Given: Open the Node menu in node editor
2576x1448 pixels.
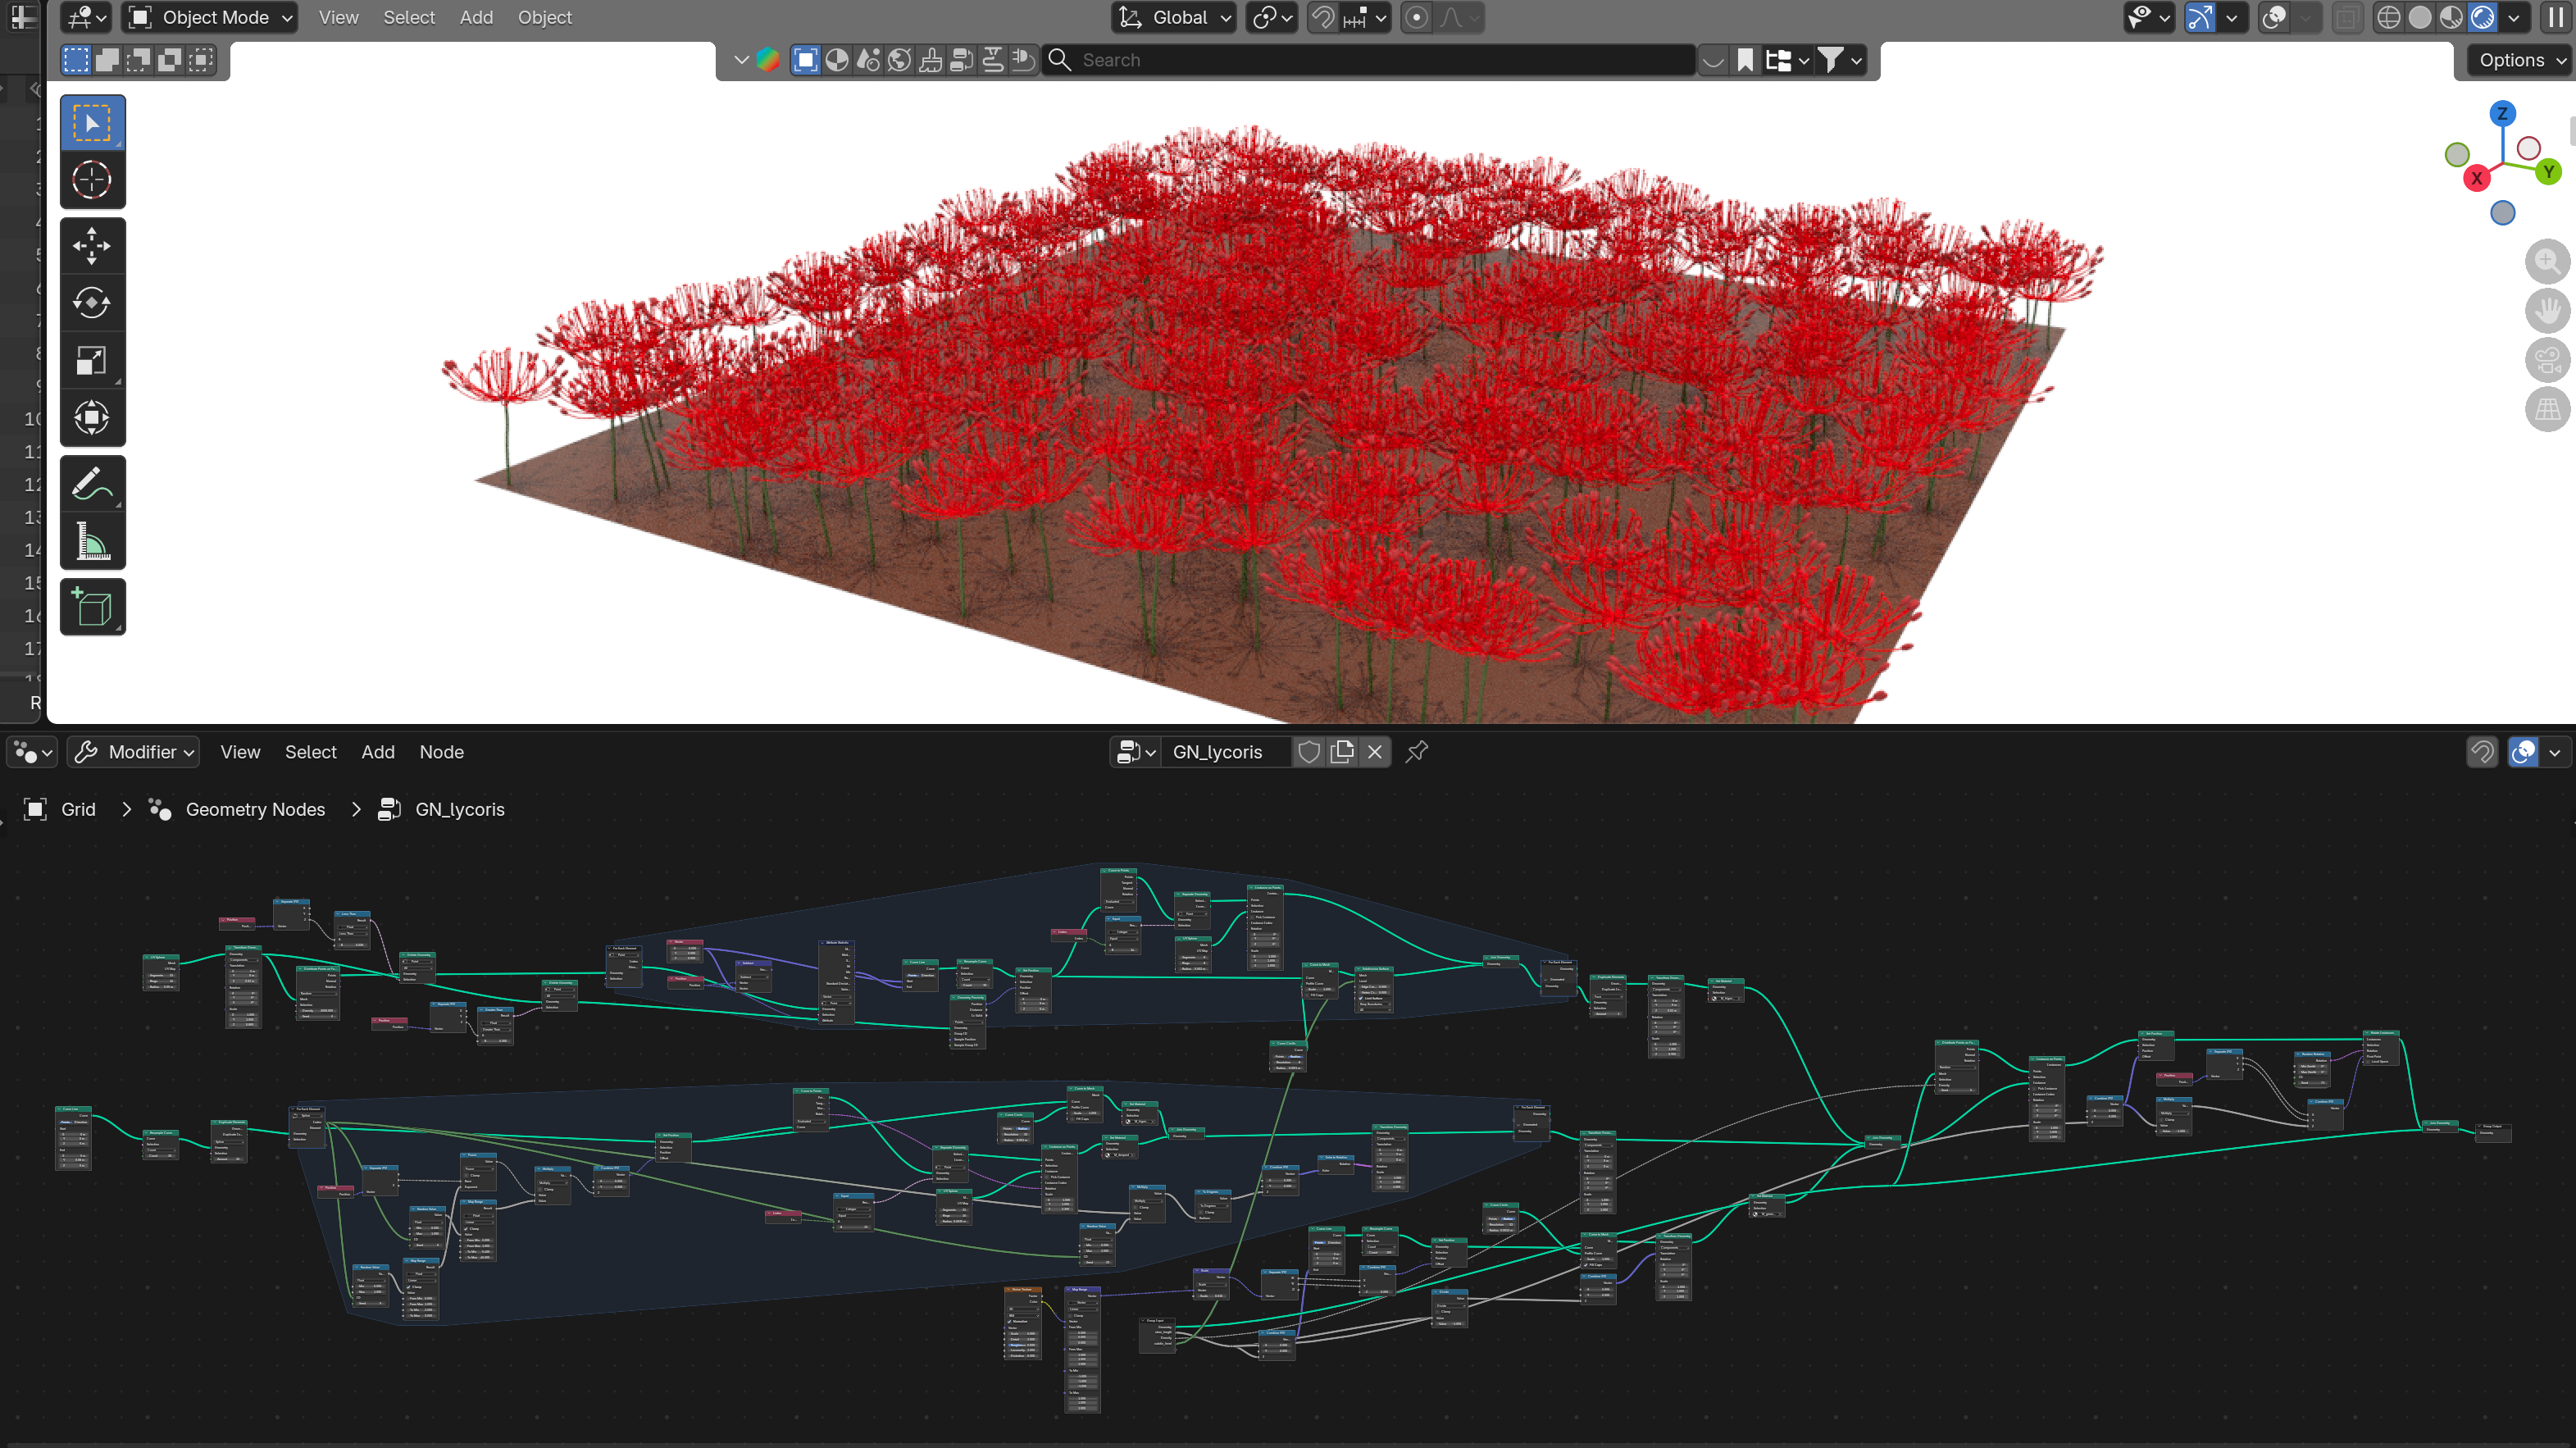Looking at the screenshot, I should click(x=441, y=752).
